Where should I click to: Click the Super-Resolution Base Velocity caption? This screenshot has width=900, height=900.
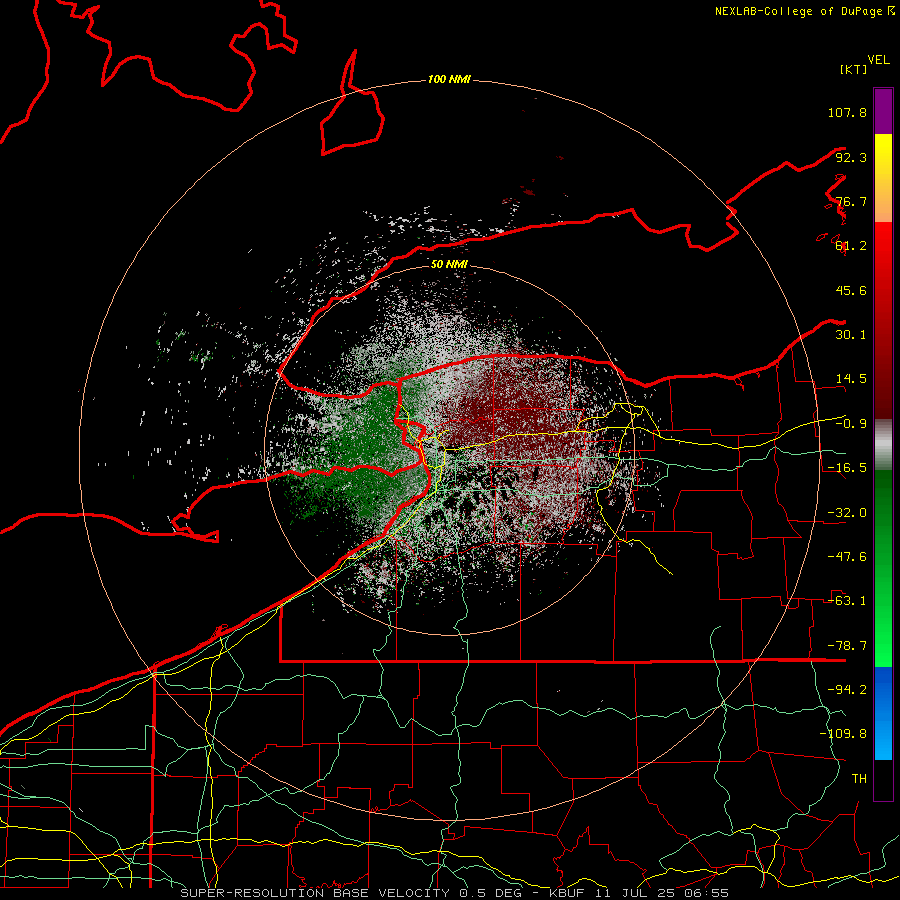coord(316,893)
